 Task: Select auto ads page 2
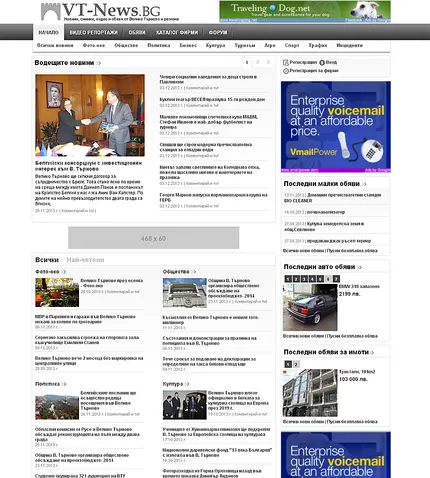point(296,279)
